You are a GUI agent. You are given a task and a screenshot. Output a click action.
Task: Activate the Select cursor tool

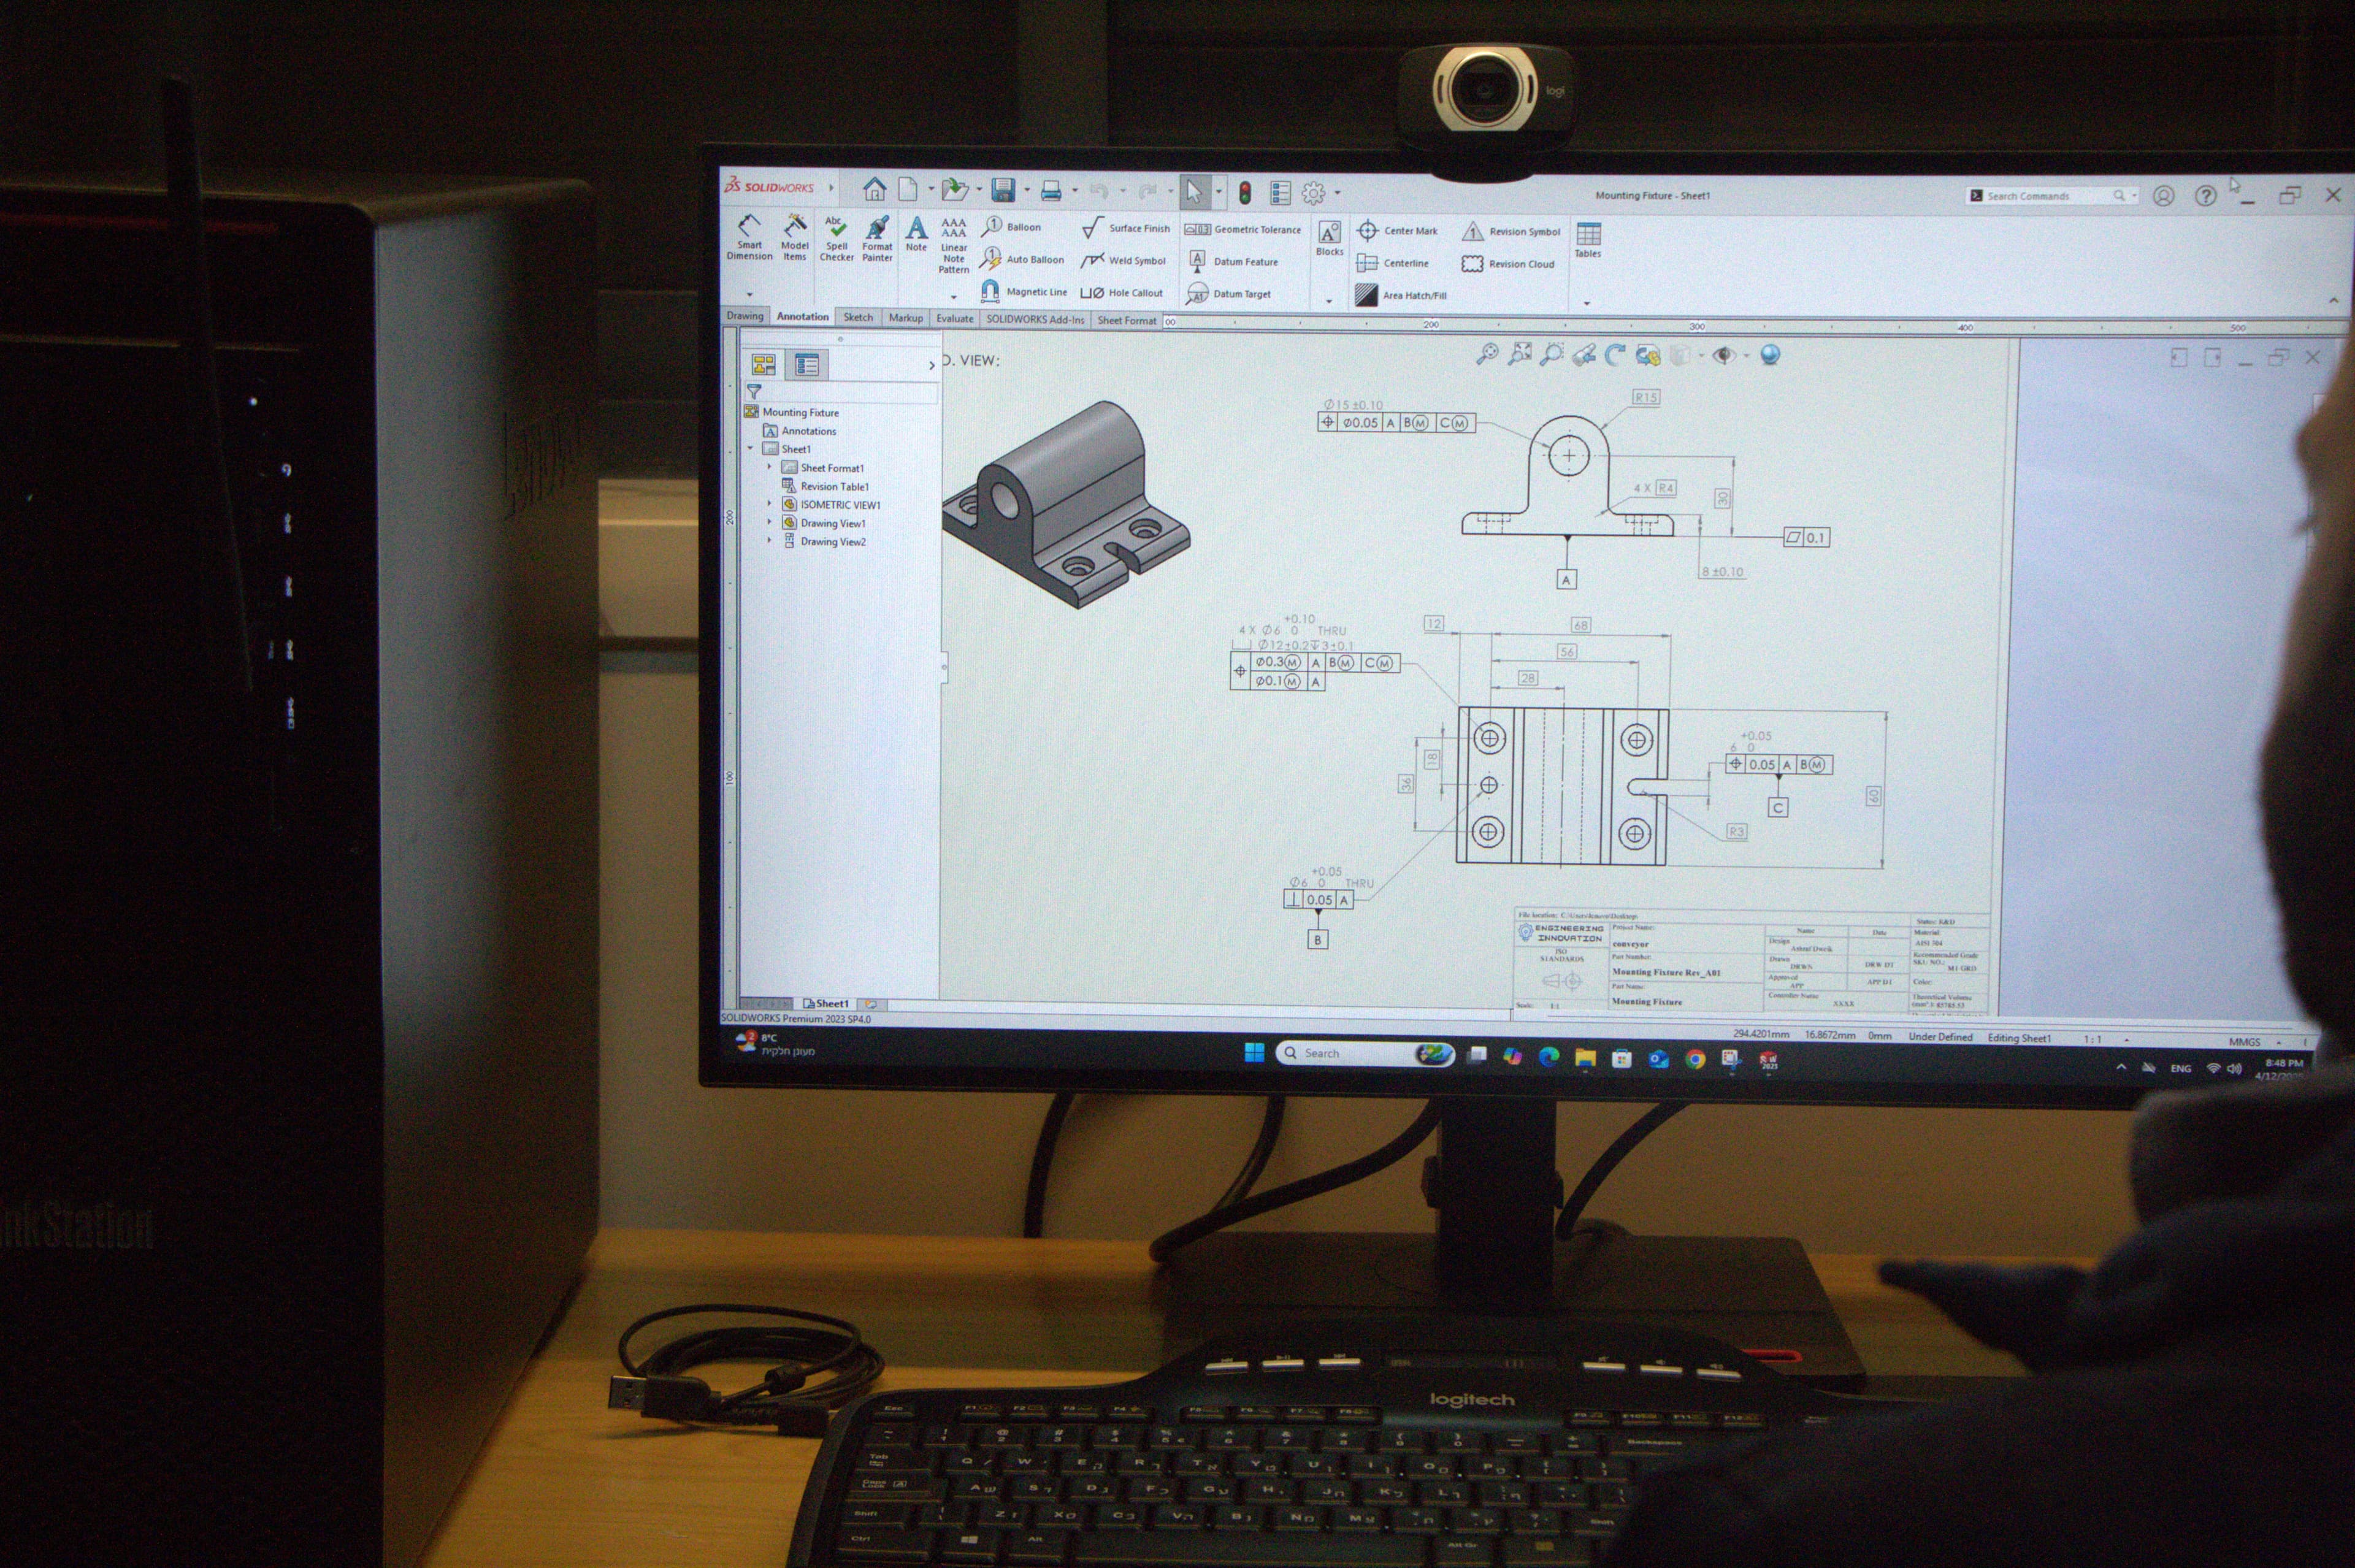(x=1194, y=191)
